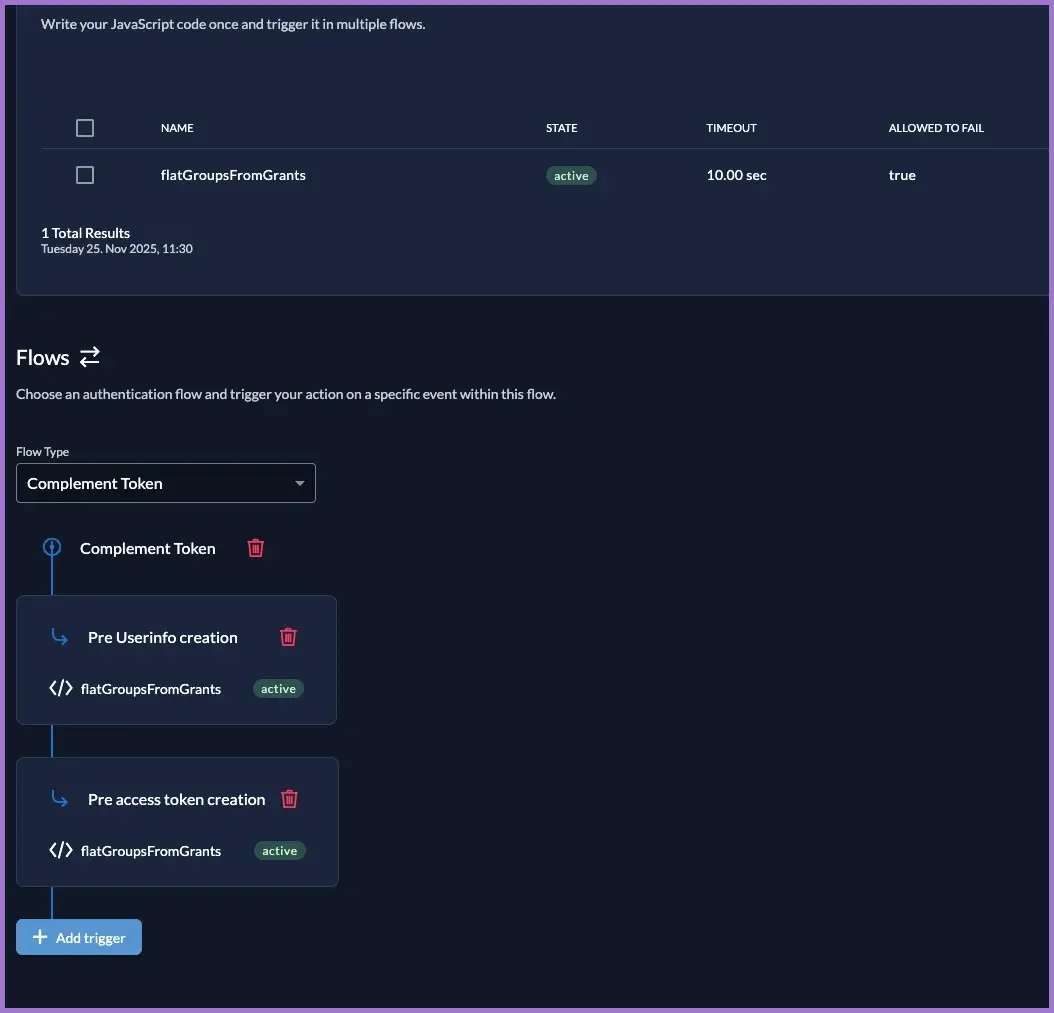The image size is (1054, 1013).
Task: Remove the Pre Userinfo creation trigger
Action: [x=288, y=637]
